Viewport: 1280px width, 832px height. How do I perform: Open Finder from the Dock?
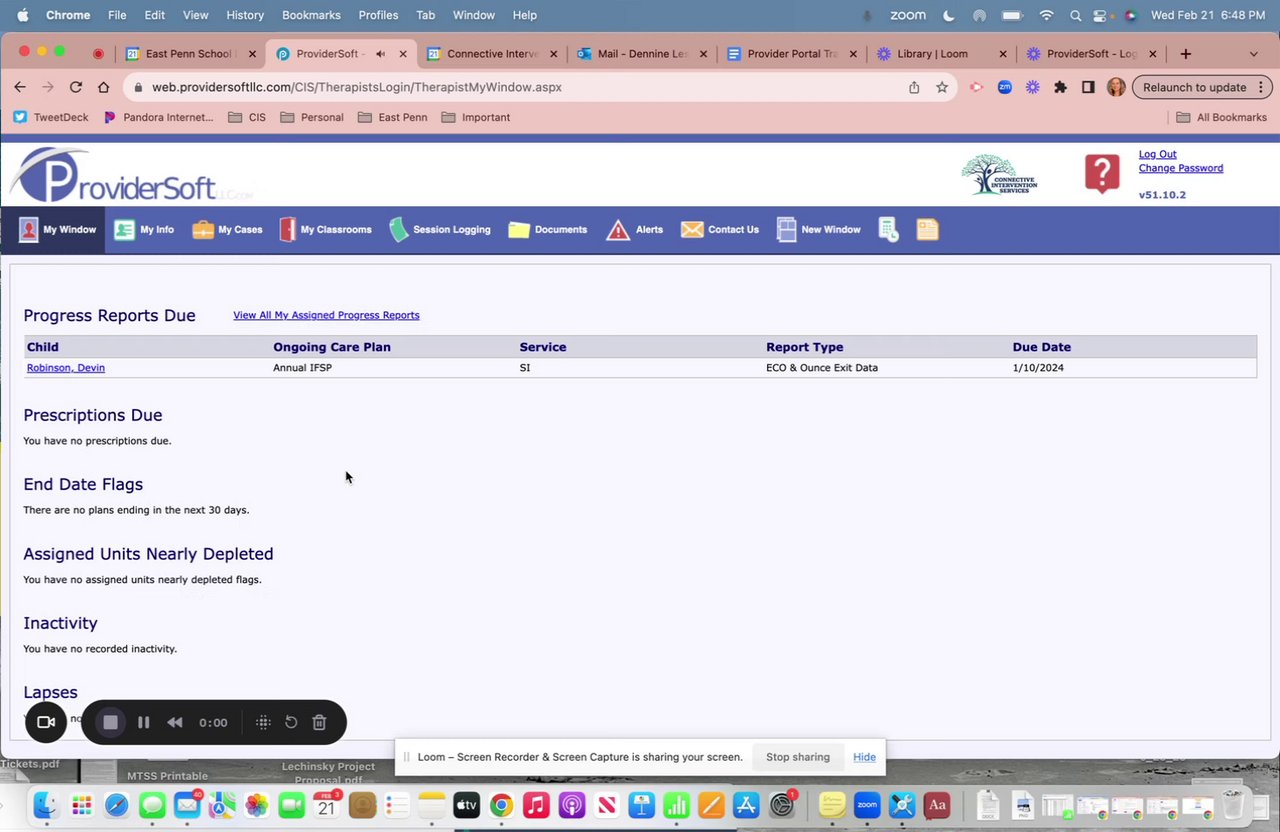(46, 805)
